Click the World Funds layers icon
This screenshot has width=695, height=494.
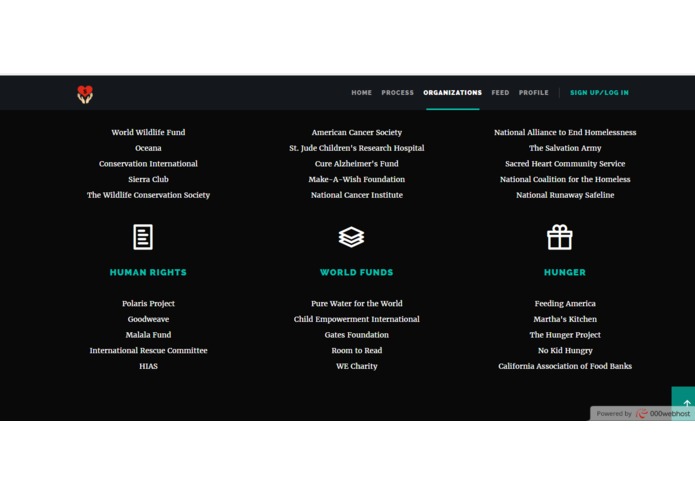pos(351,237)
